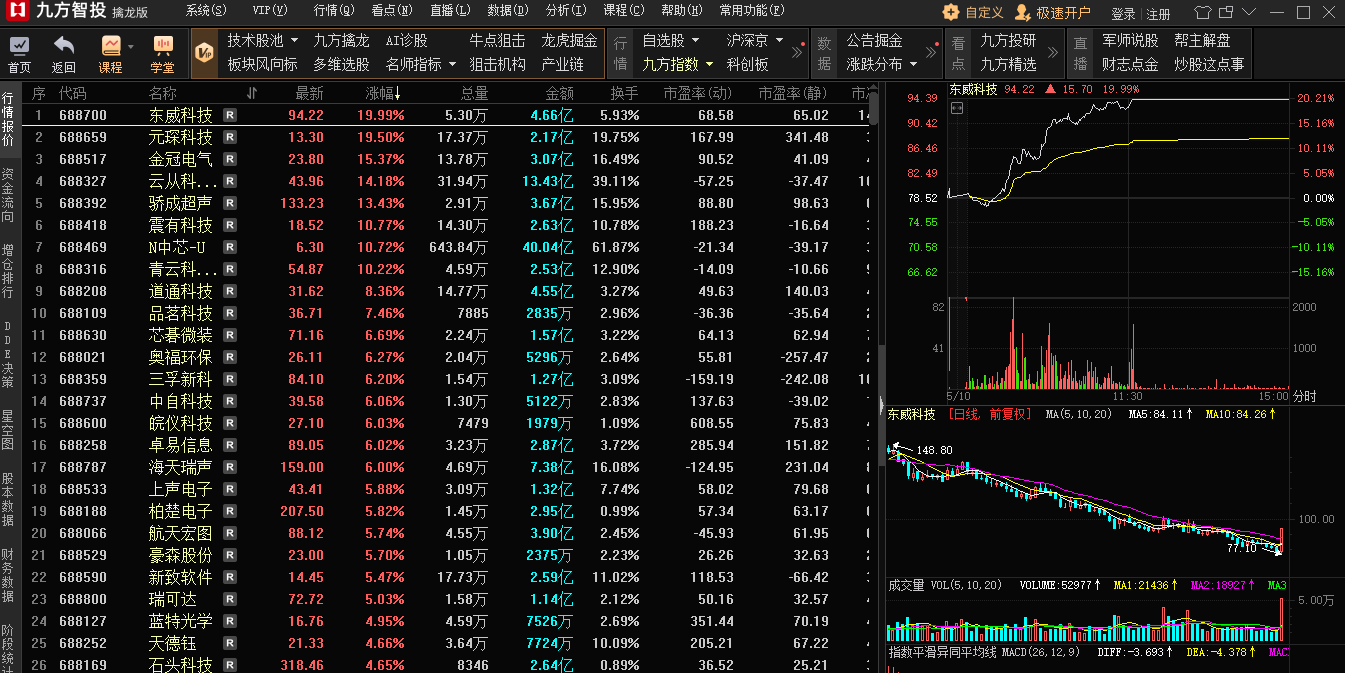Open the 行情(Q) menu
This screenshot has width=1345, height=673.
[333, 11]
